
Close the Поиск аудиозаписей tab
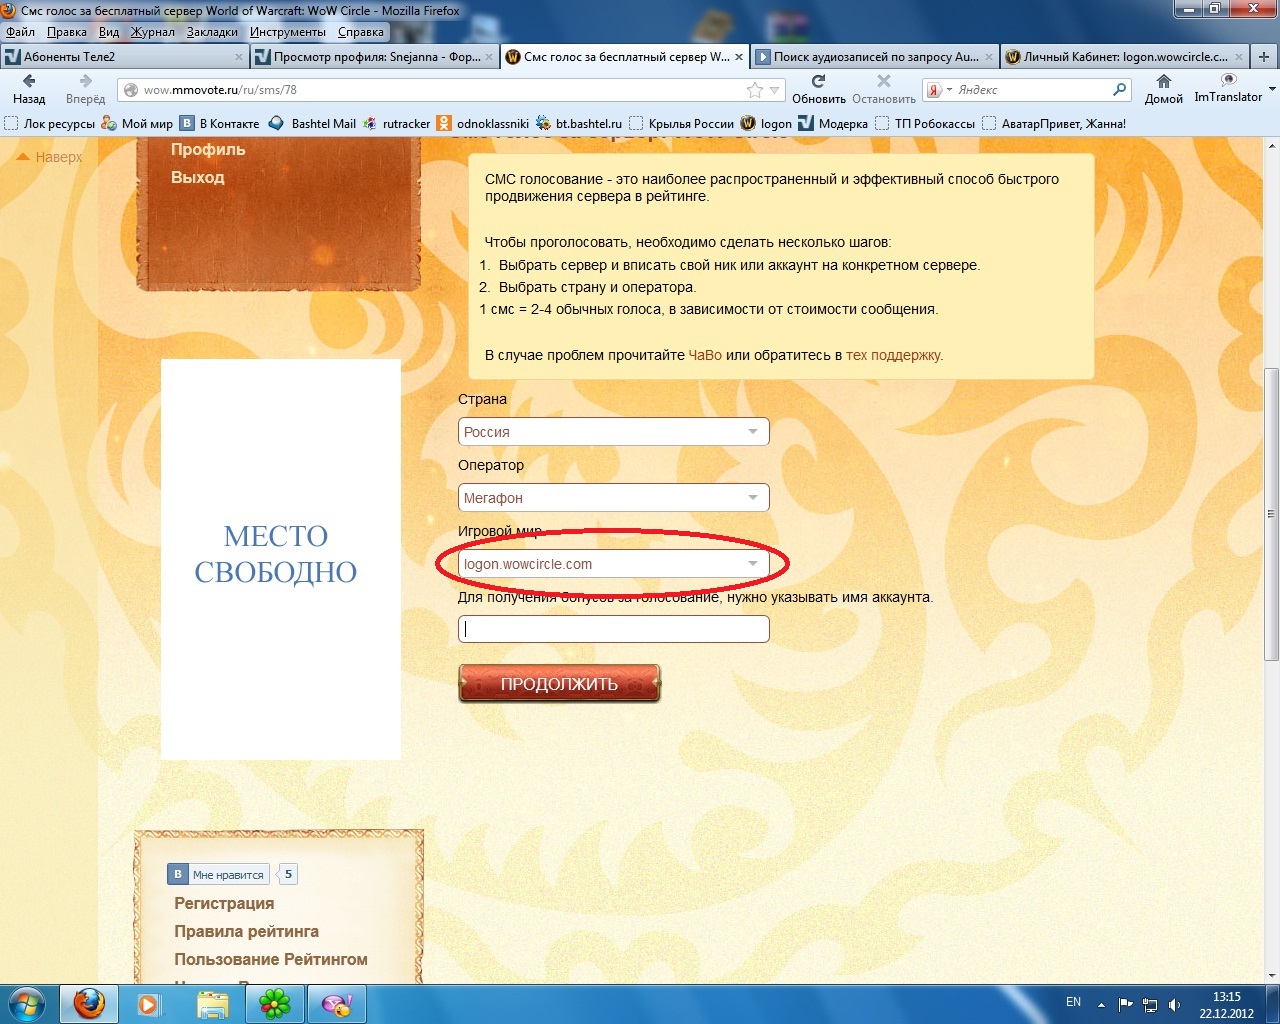[989, 57]
